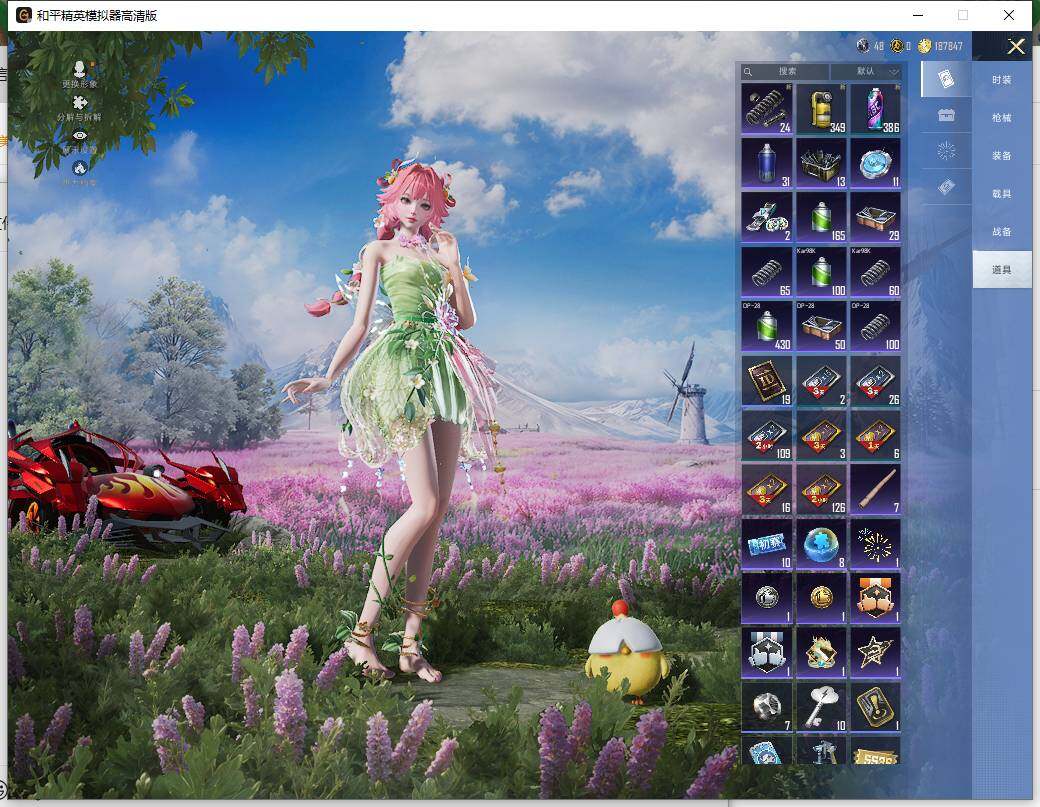Screen dimensions: 1040x807
Task: Select the 装备 tab
Action: click(x=1001, y=156)
